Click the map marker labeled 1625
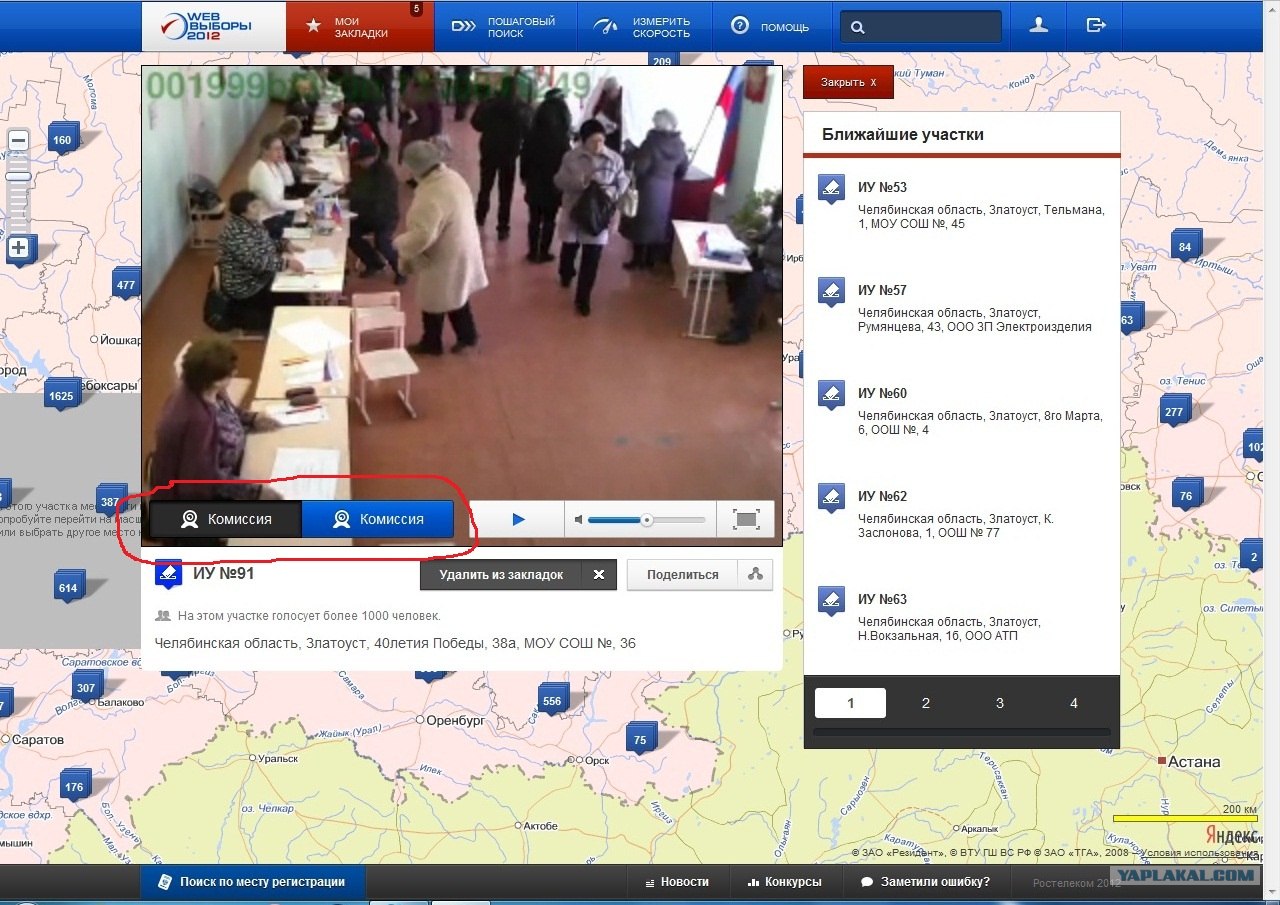Viewport: 1280px width, 905px height. pyautogui.click(x=61, y=396)
